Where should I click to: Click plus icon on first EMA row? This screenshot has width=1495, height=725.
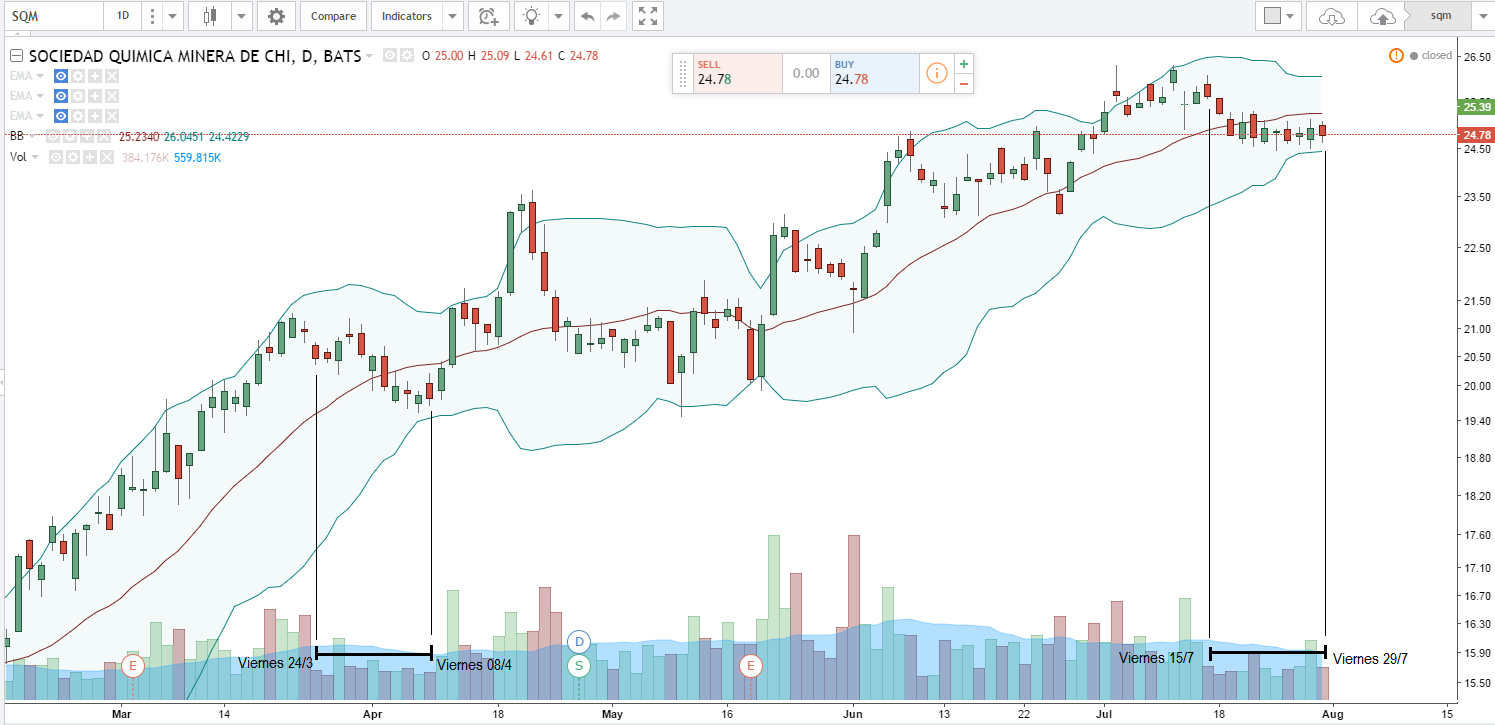tap(94, 76)
